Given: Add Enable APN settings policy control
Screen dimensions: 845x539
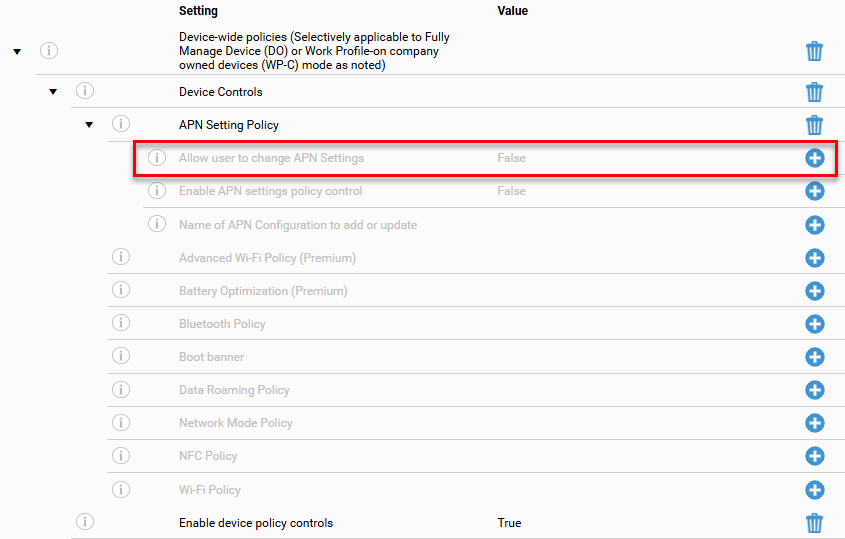Looking at the screenshot, I should coord(815,191).
